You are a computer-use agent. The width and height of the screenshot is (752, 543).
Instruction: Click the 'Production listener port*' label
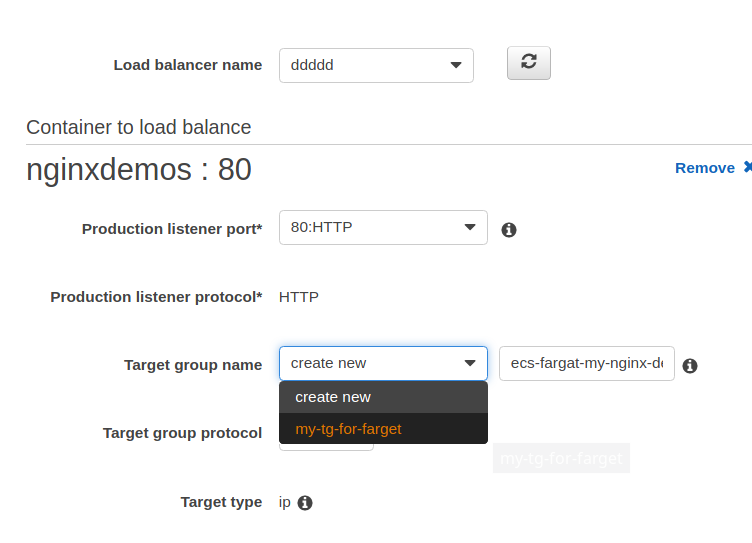pyautogui.click(x=172, y=229)
